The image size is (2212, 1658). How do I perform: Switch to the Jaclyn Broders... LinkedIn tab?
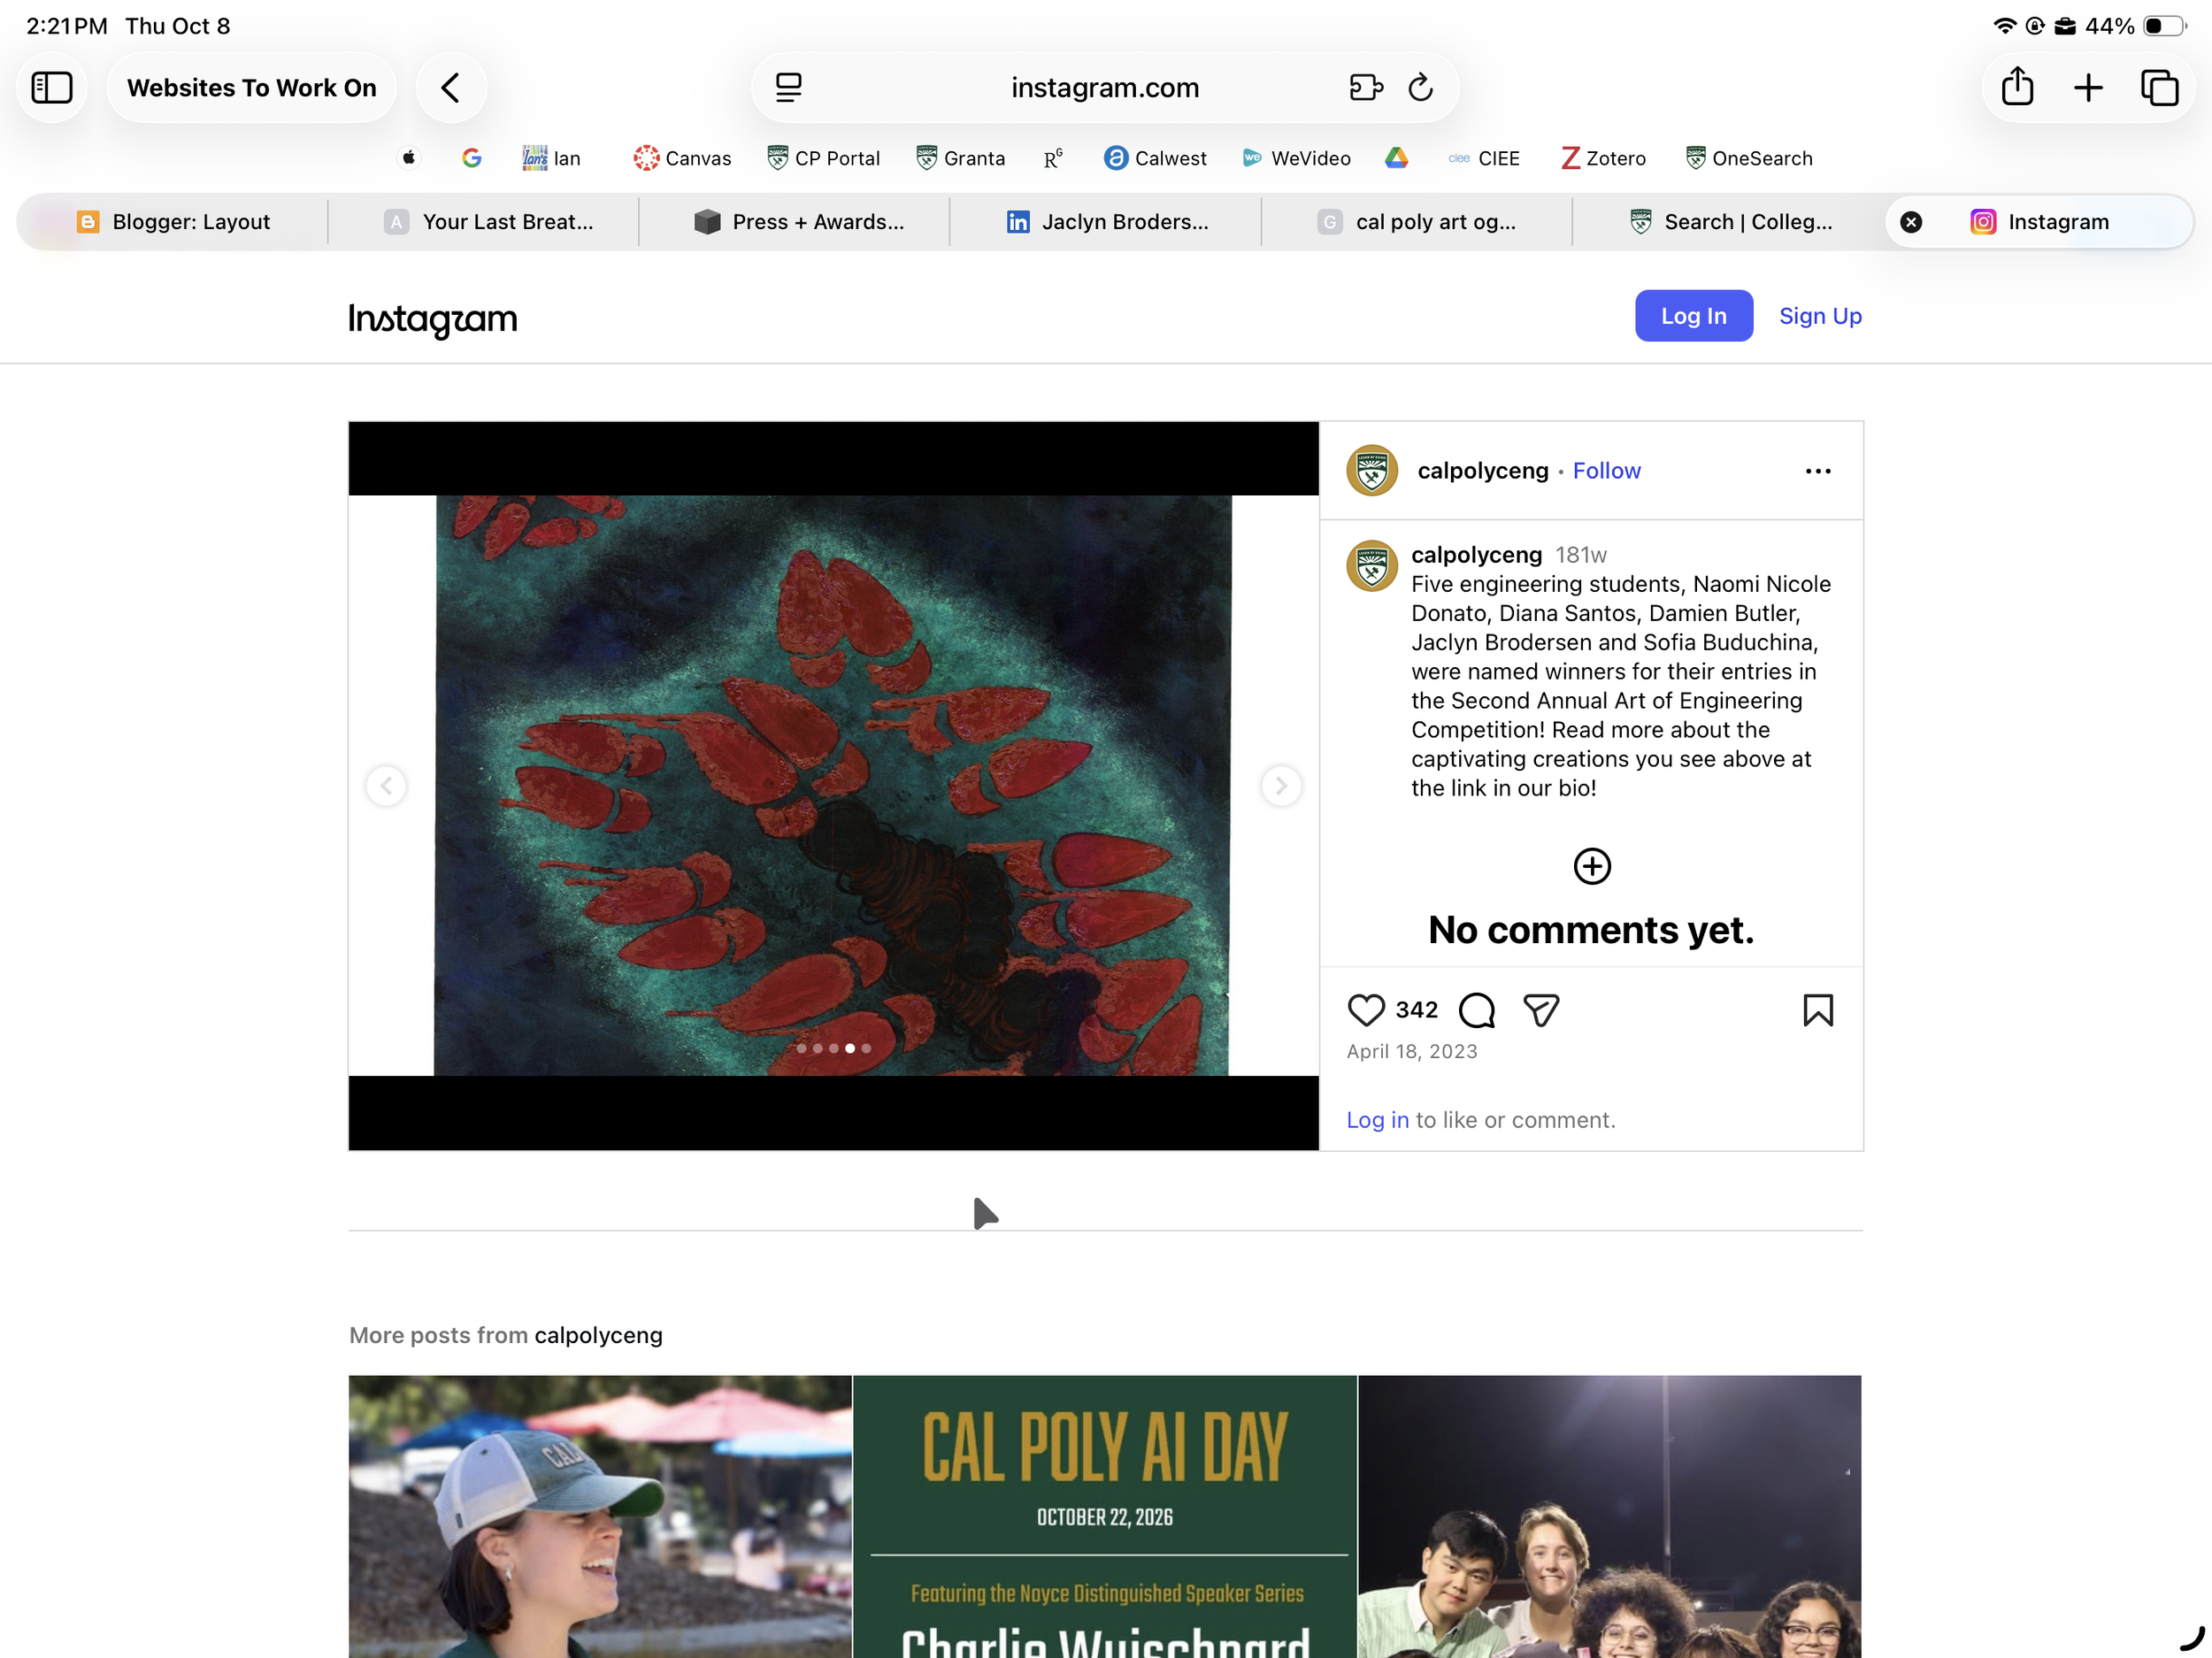tap(1108, 222)
